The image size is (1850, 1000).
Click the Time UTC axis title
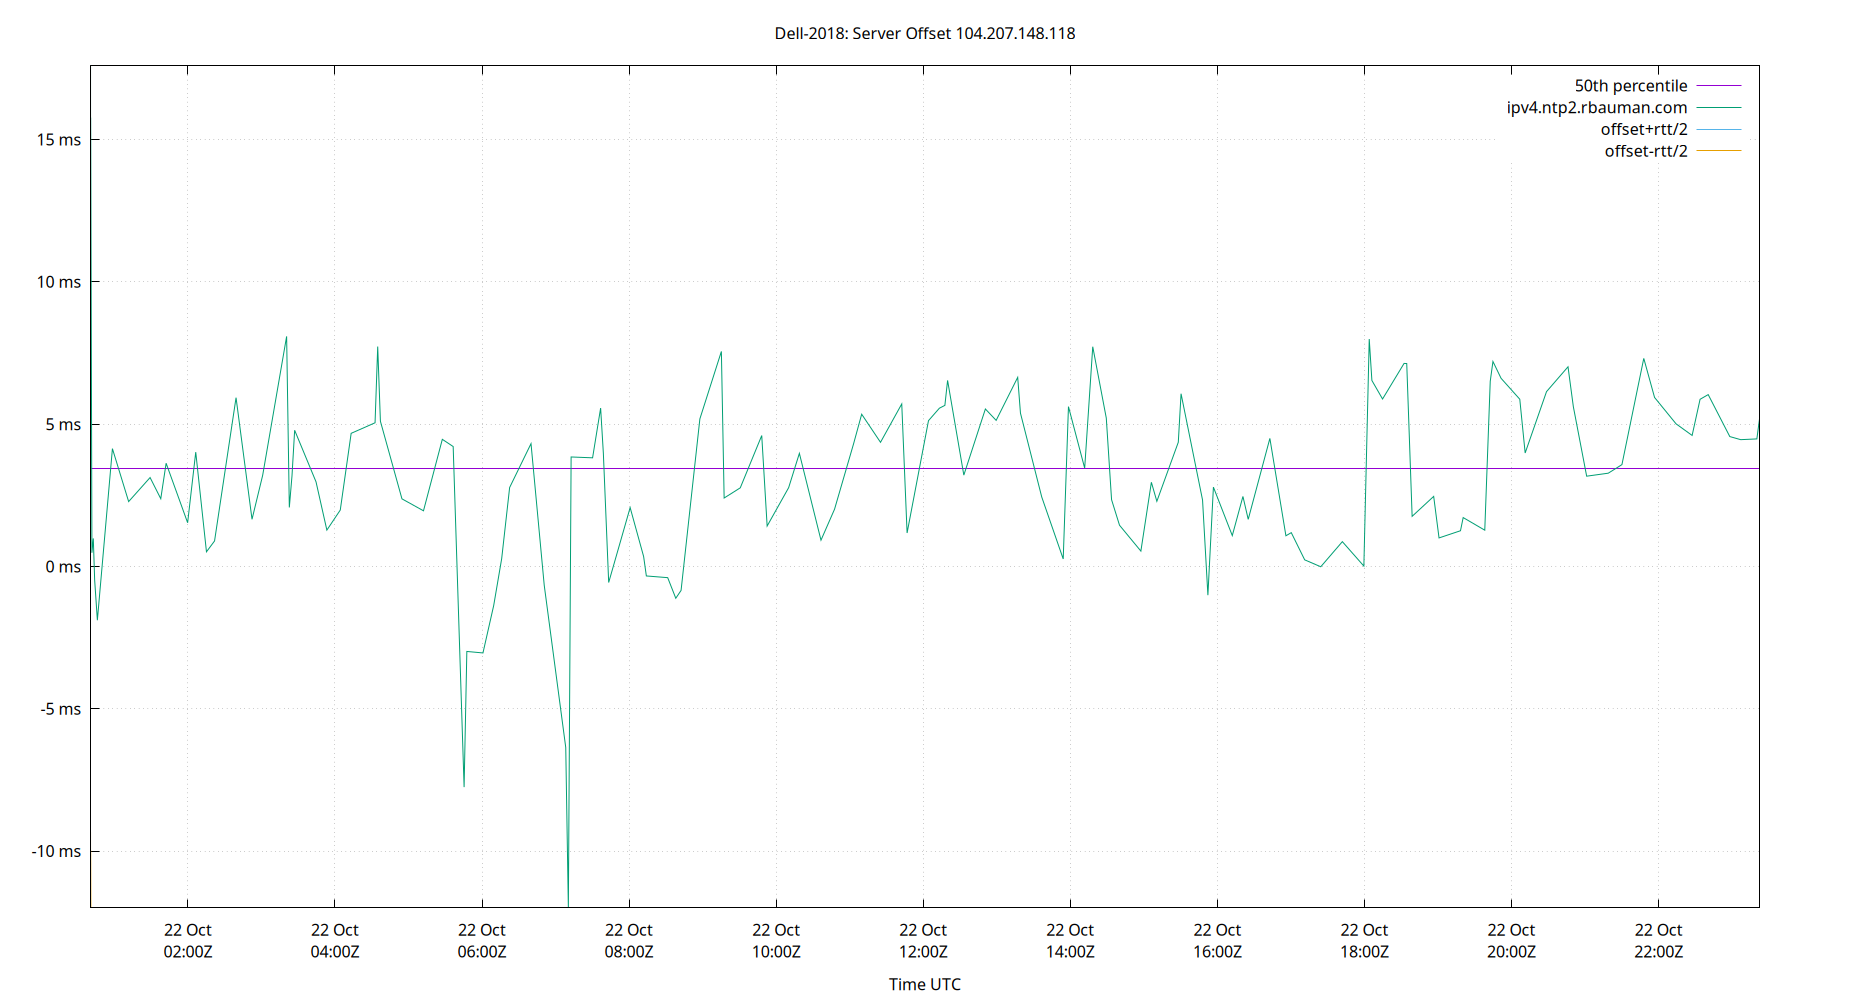(x=925, y=984)
